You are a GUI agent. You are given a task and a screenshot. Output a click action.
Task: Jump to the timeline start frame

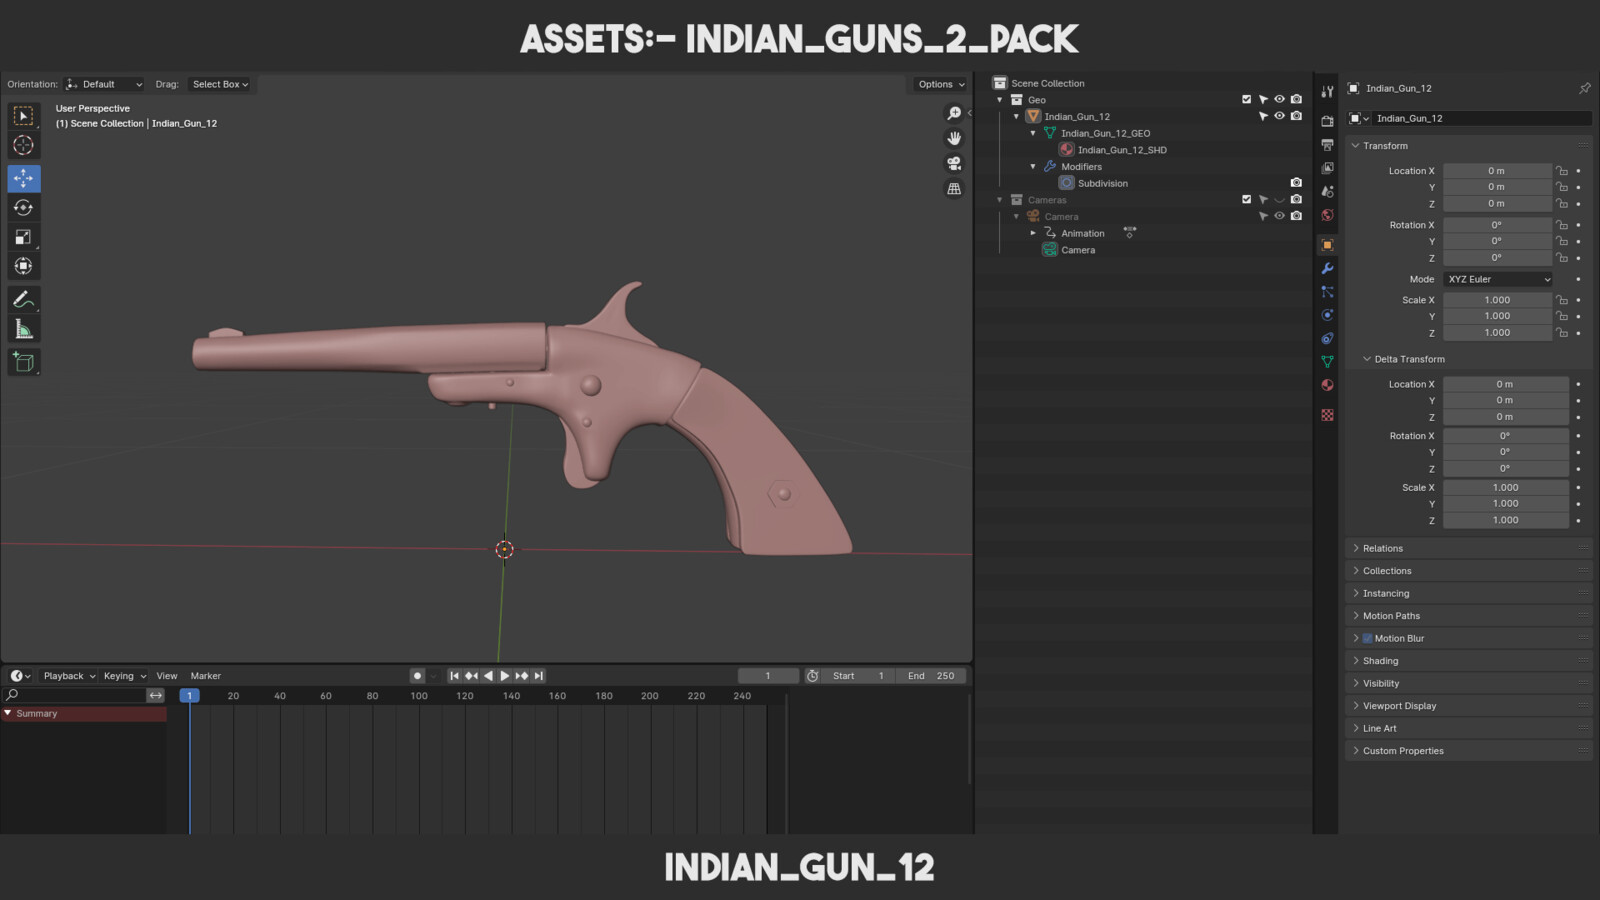pyautogui.click(x=454, y=676)
